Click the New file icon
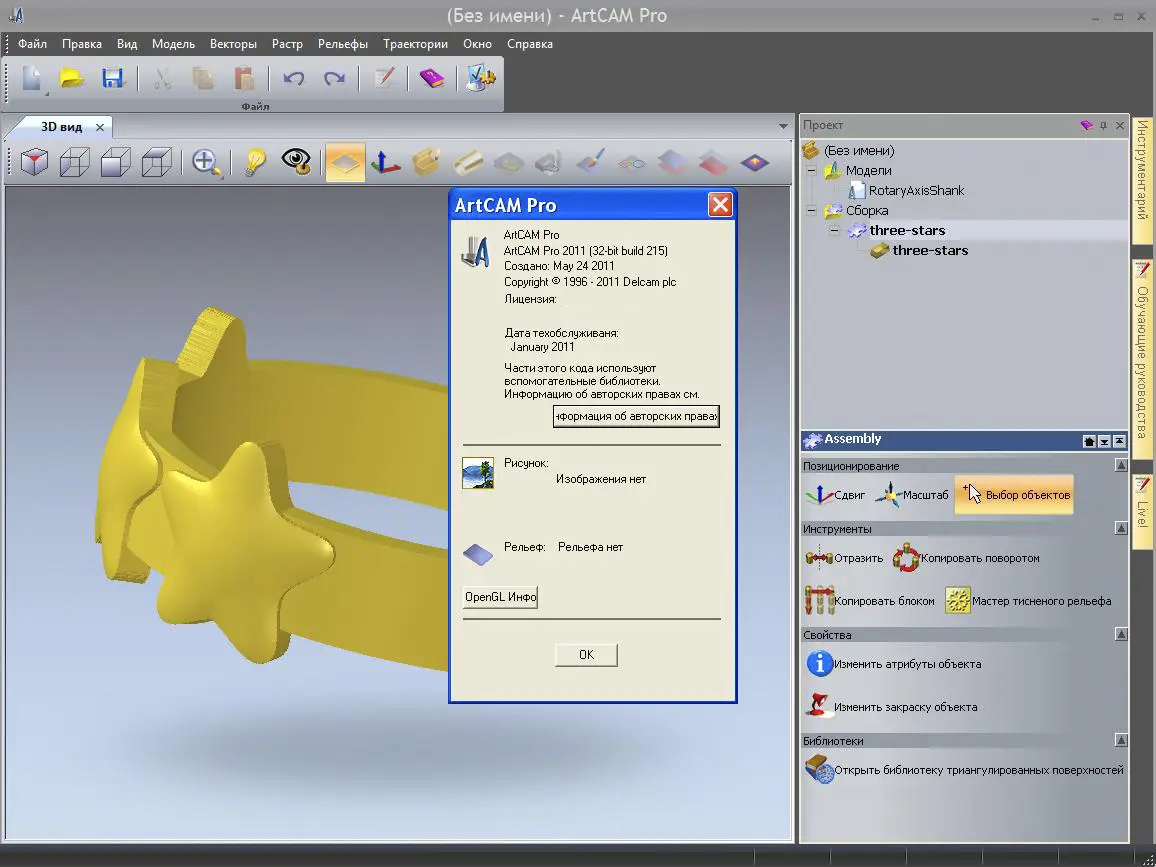 [31, 77]
